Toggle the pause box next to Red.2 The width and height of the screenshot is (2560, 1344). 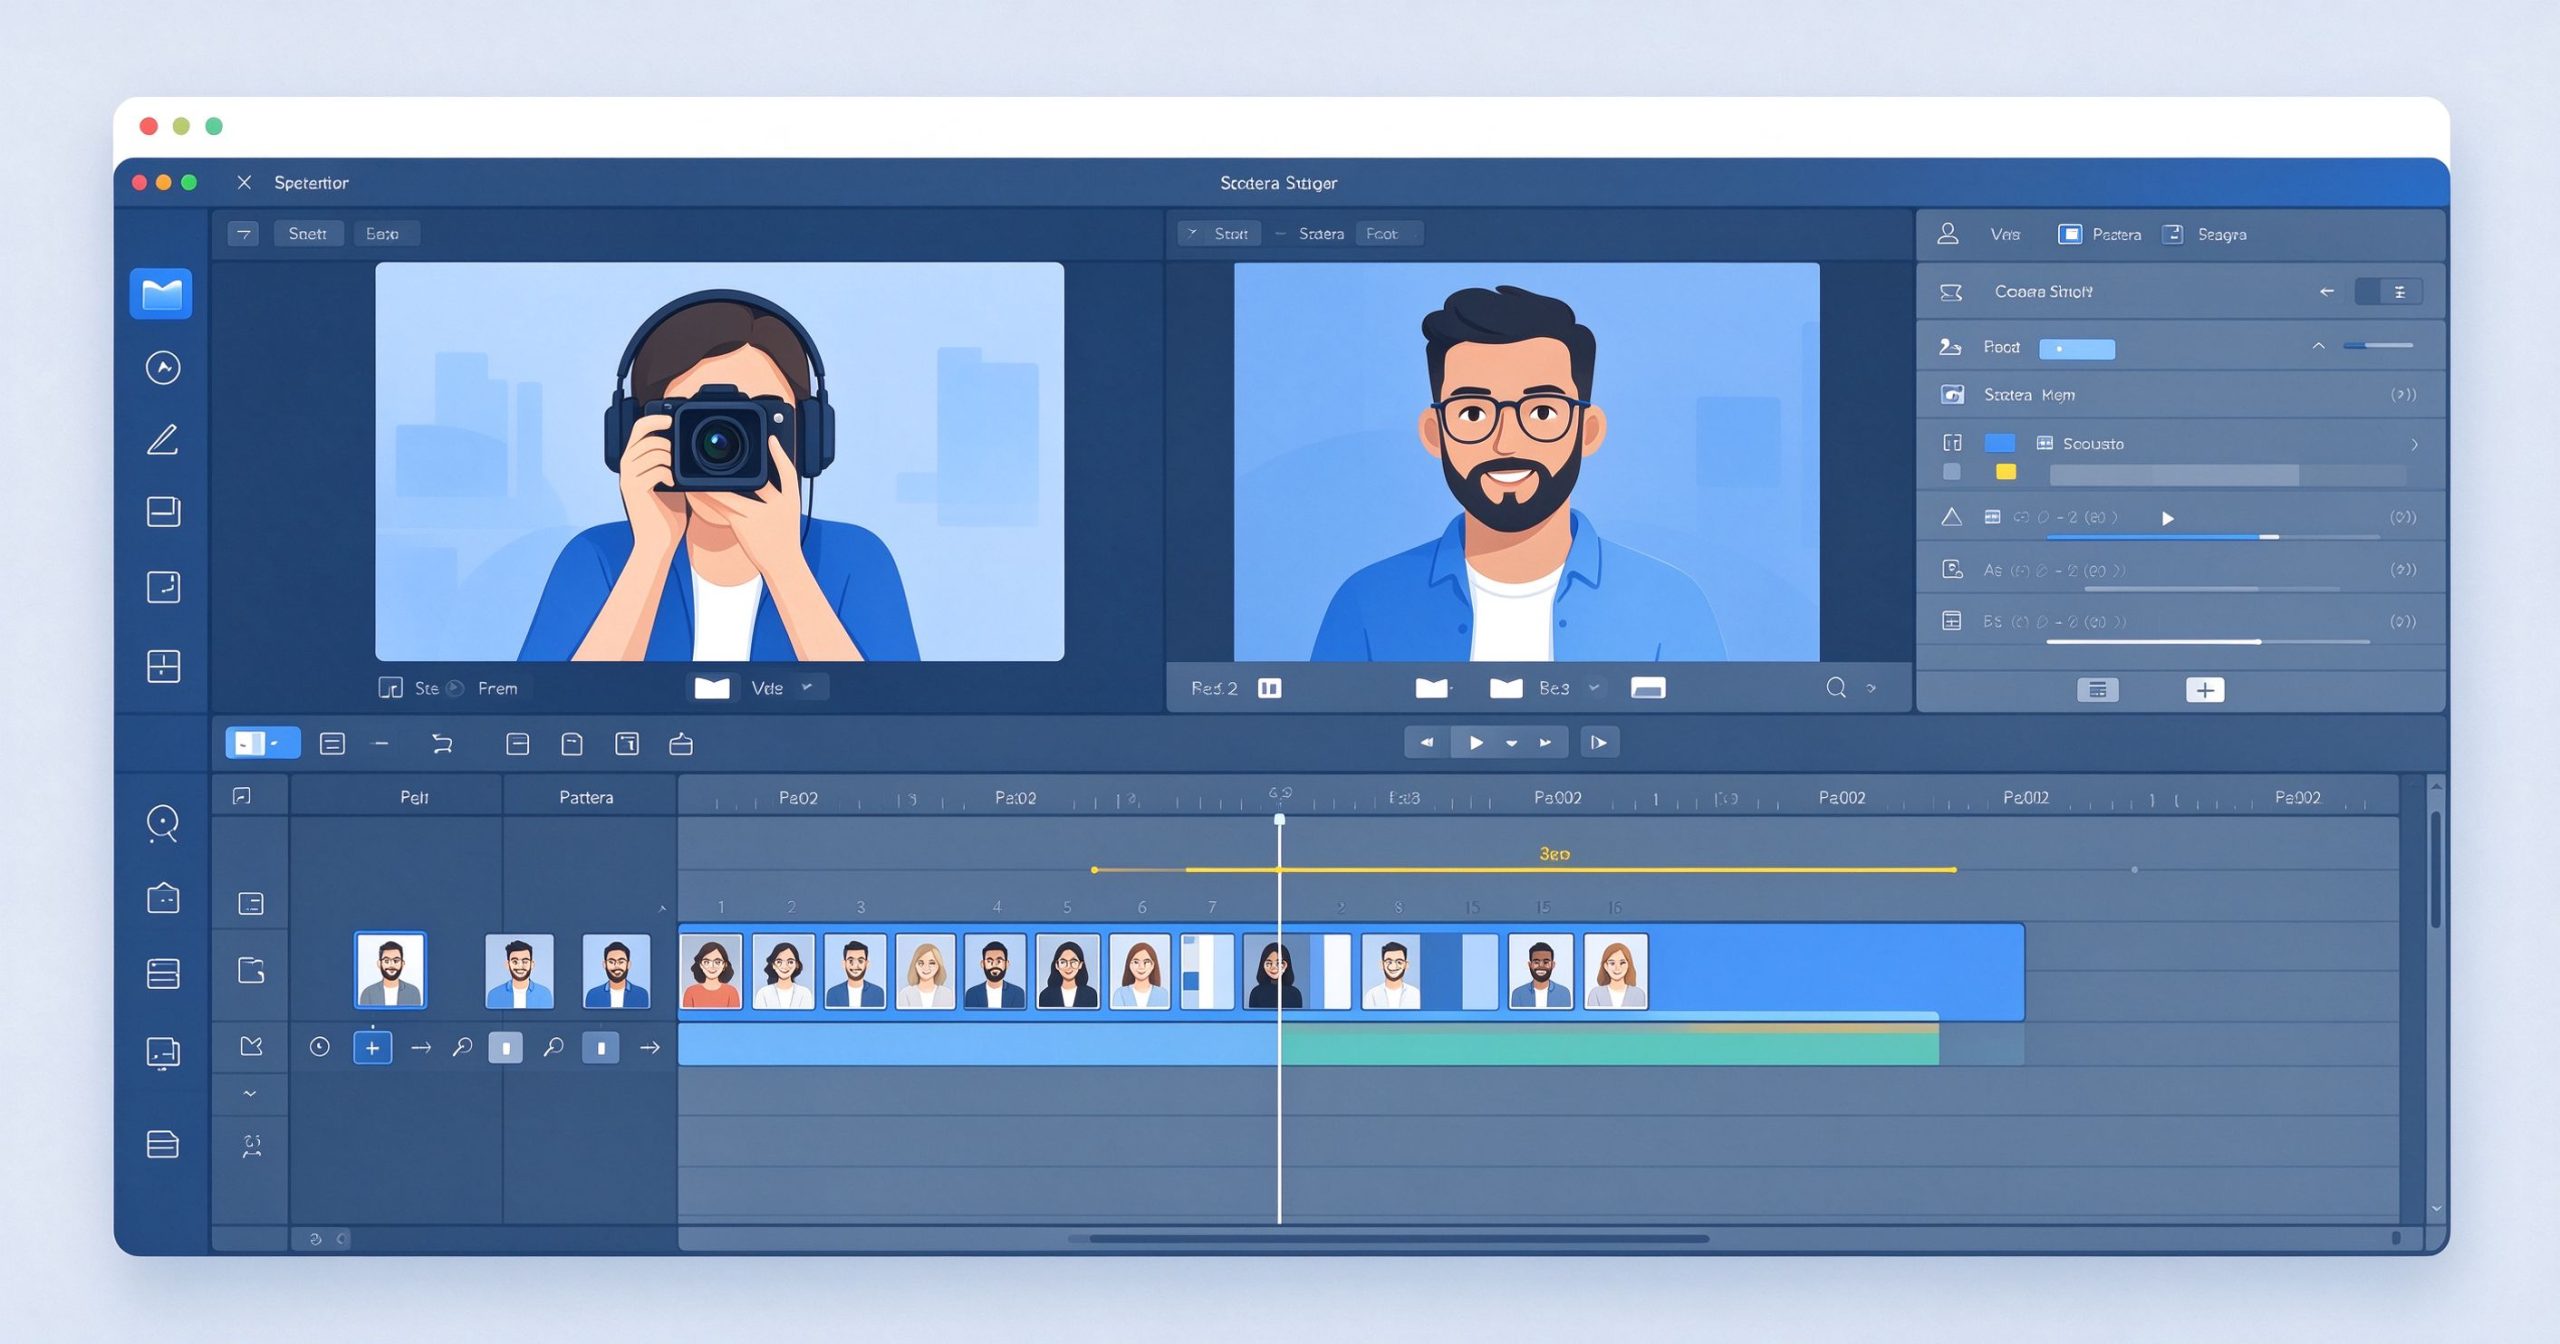[1269, 688]
